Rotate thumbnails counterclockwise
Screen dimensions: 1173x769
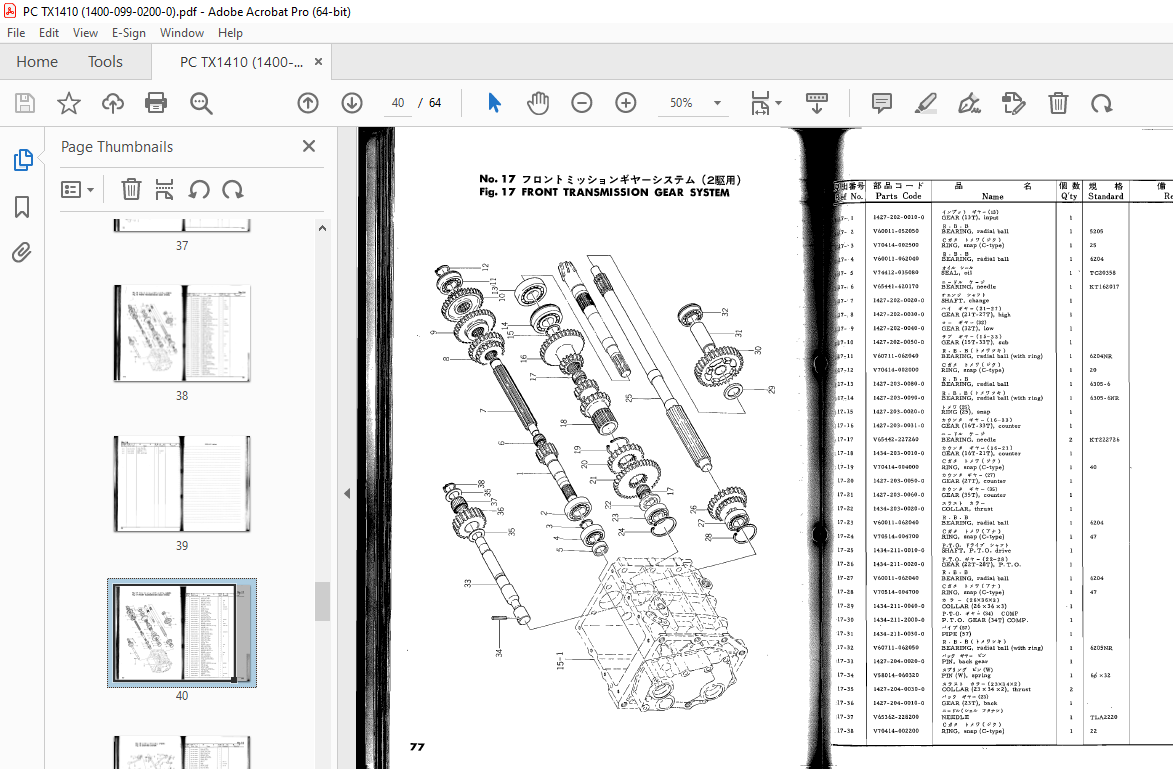click(198, 189)
